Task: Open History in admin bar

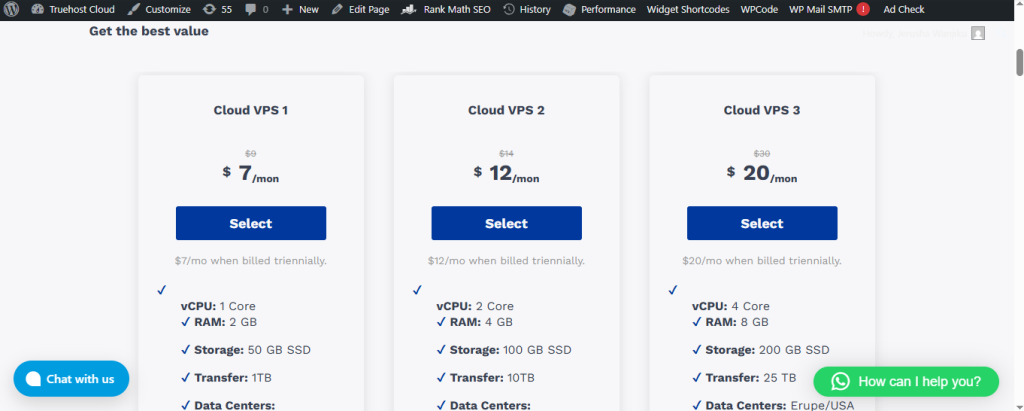Action: pos(526,10)
